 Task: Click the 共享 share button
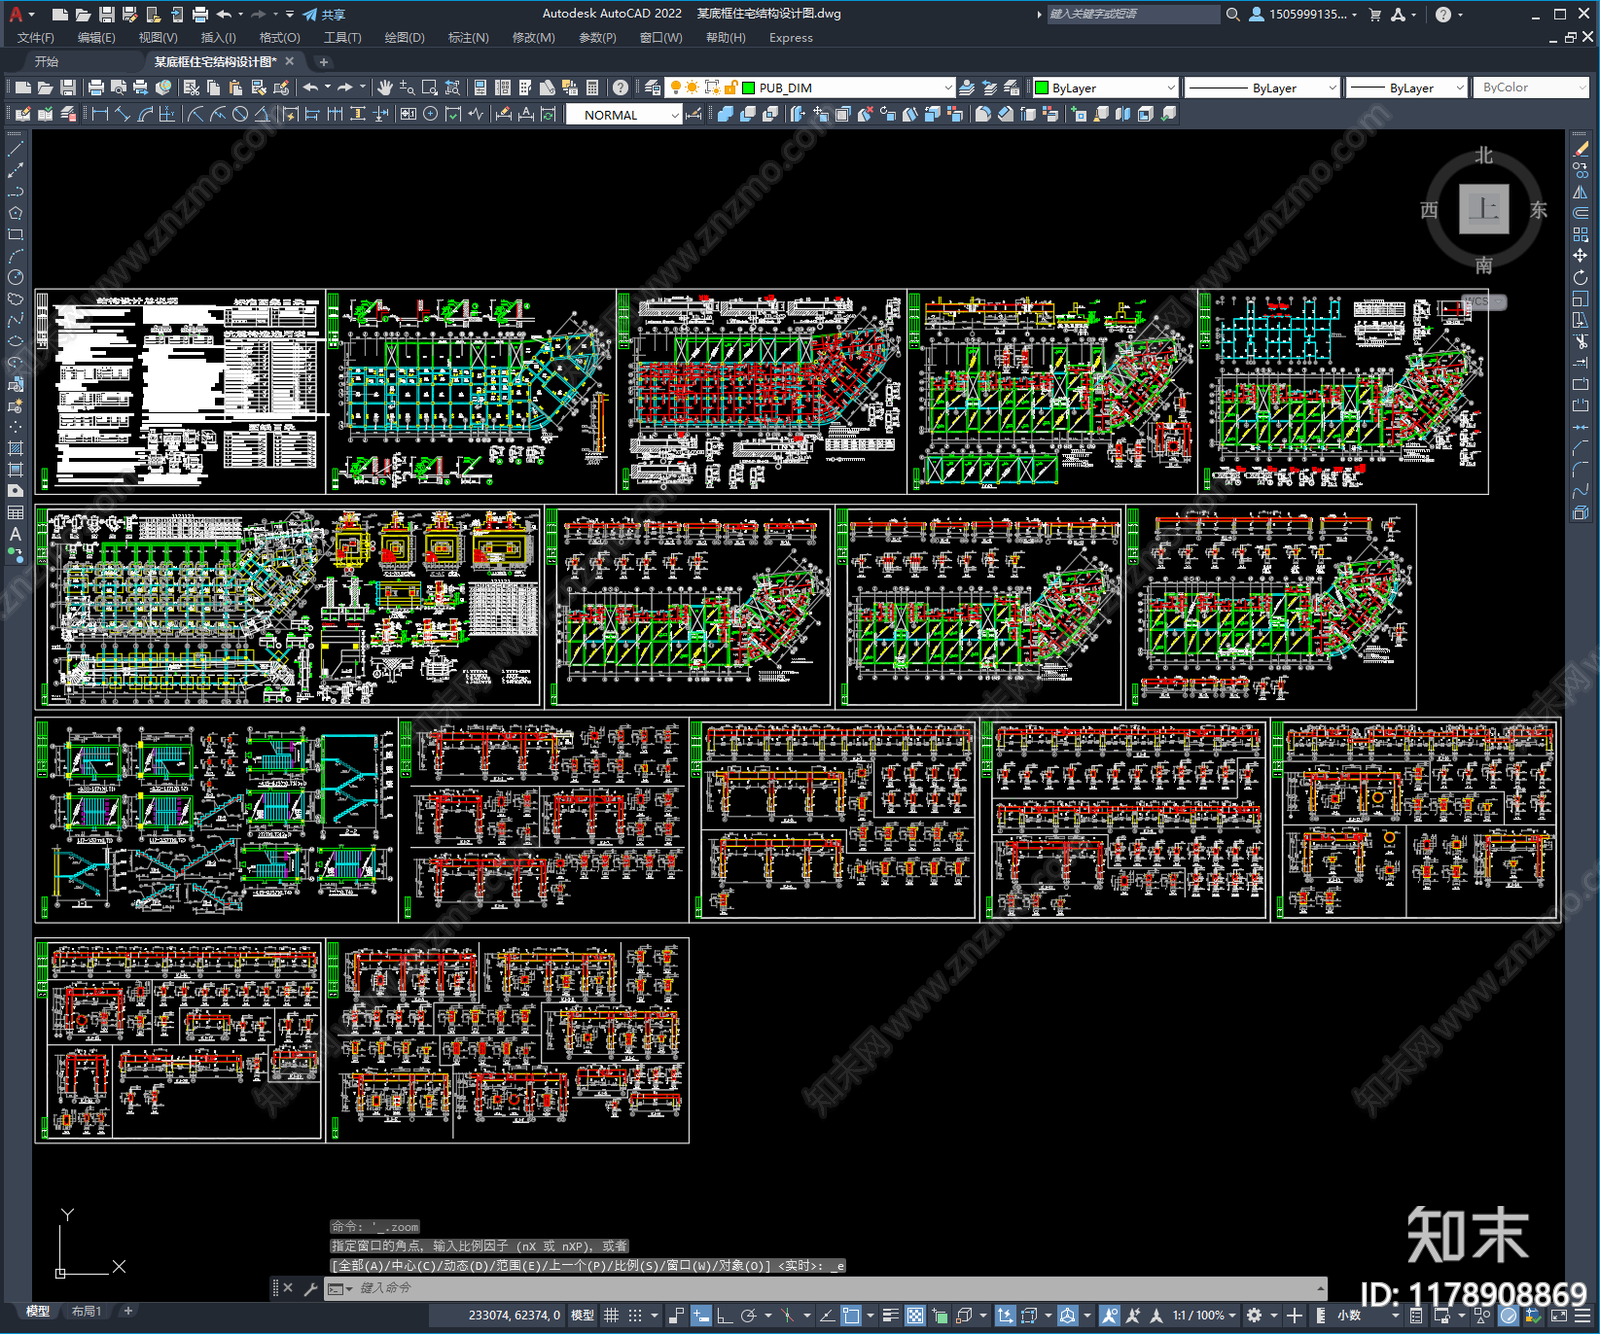point(324,14)
